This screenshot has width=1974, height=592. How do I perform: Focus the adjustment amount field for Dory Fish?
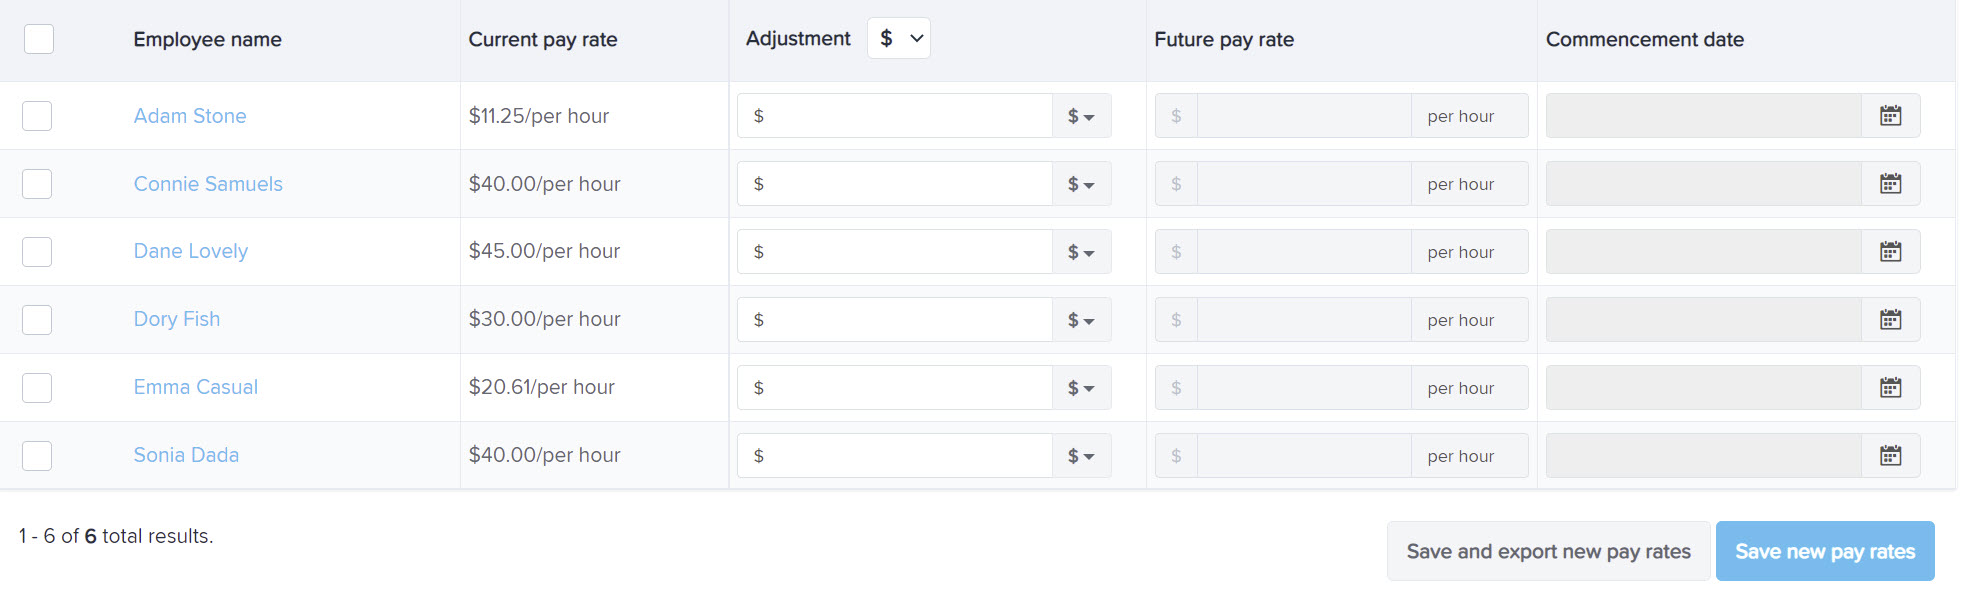tap(895, 320)
